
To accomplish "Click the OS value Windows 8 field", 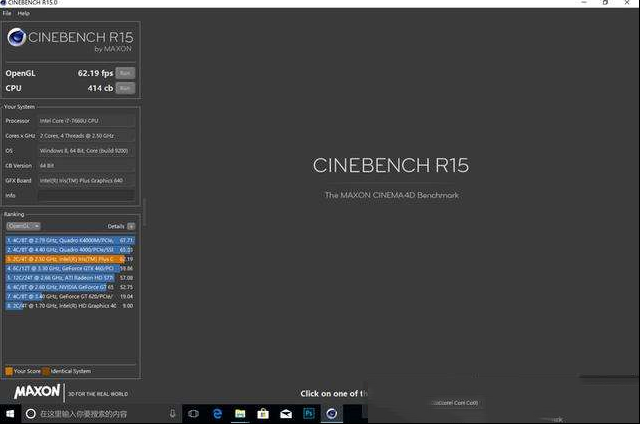I will pyautogui.click(x=86, y=151).
